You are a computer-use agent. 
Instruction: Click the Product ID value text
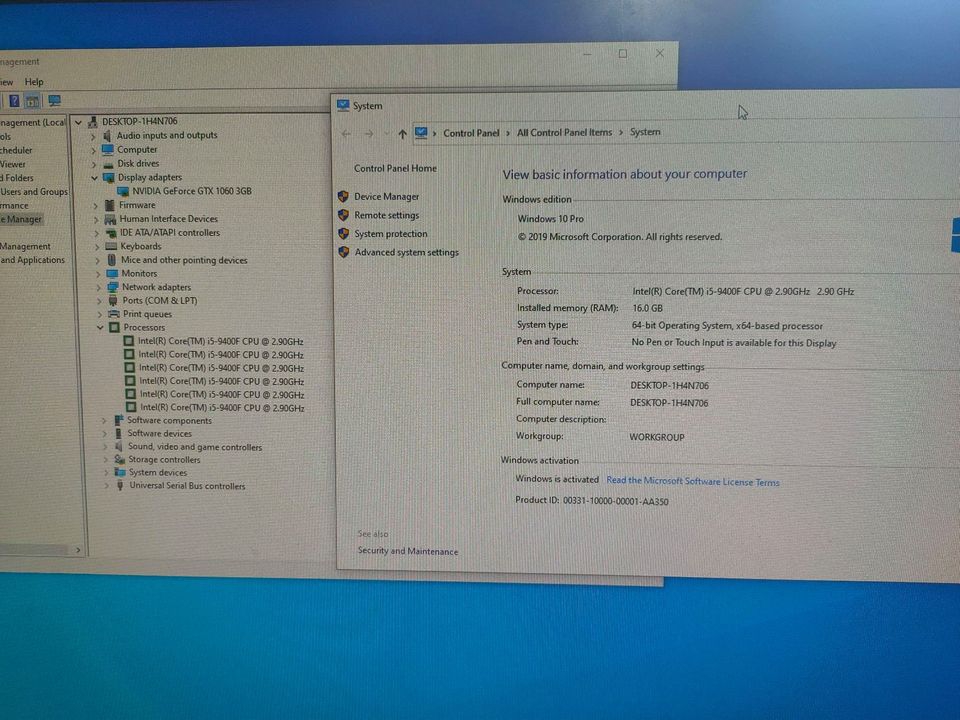click(x=615, y=501)
